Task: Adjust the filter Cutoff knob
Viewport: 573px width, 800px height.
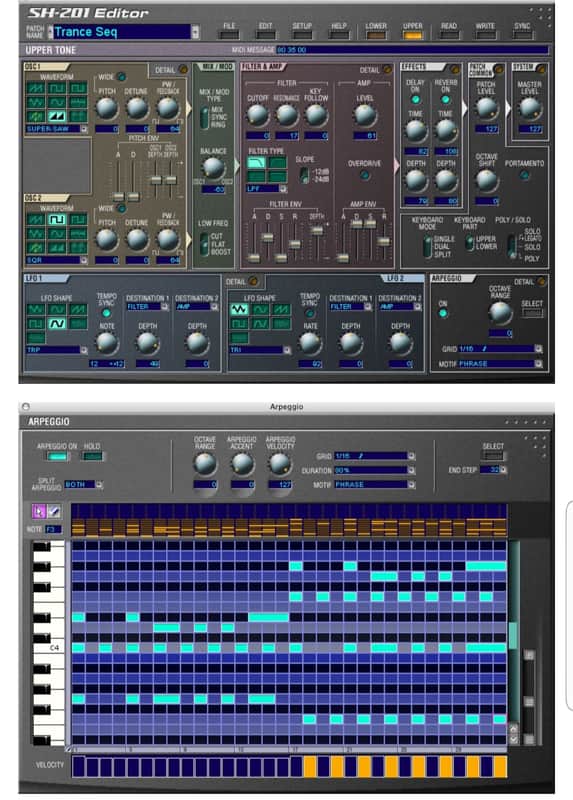Action: point(257,116)
